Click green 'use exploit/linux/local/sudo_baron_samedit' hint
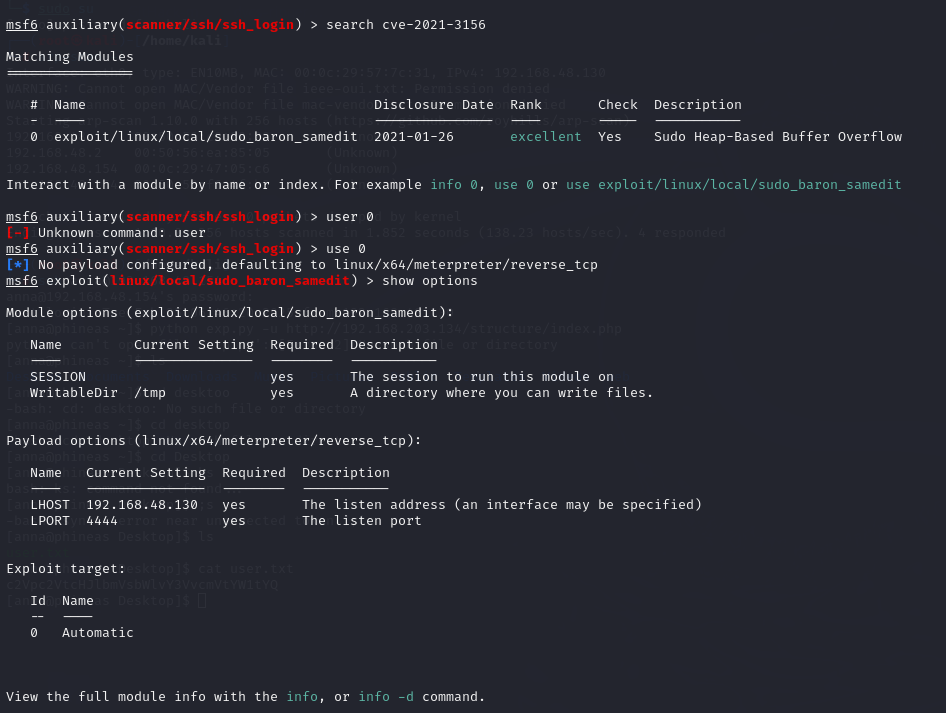 [733, 185]
